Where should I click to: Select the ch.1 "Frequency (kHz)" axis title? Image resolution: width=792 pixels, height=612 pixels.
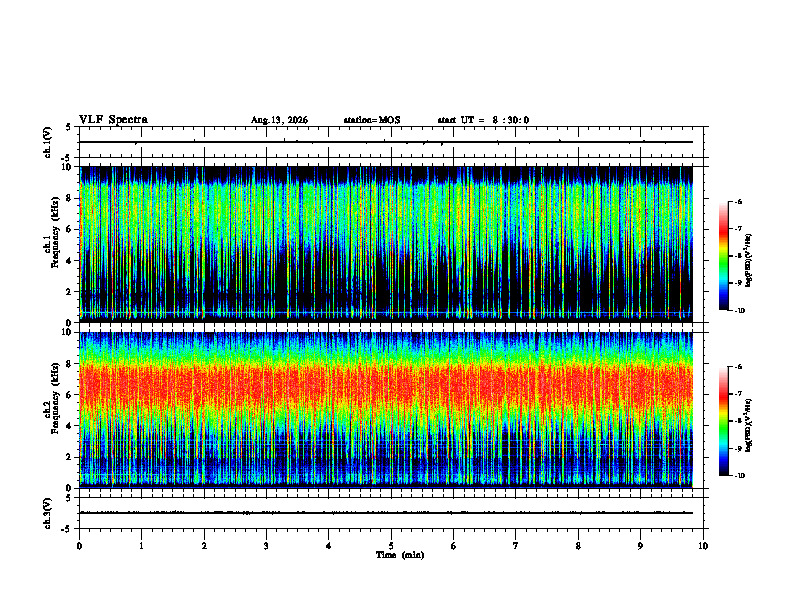tap(56, 231)
